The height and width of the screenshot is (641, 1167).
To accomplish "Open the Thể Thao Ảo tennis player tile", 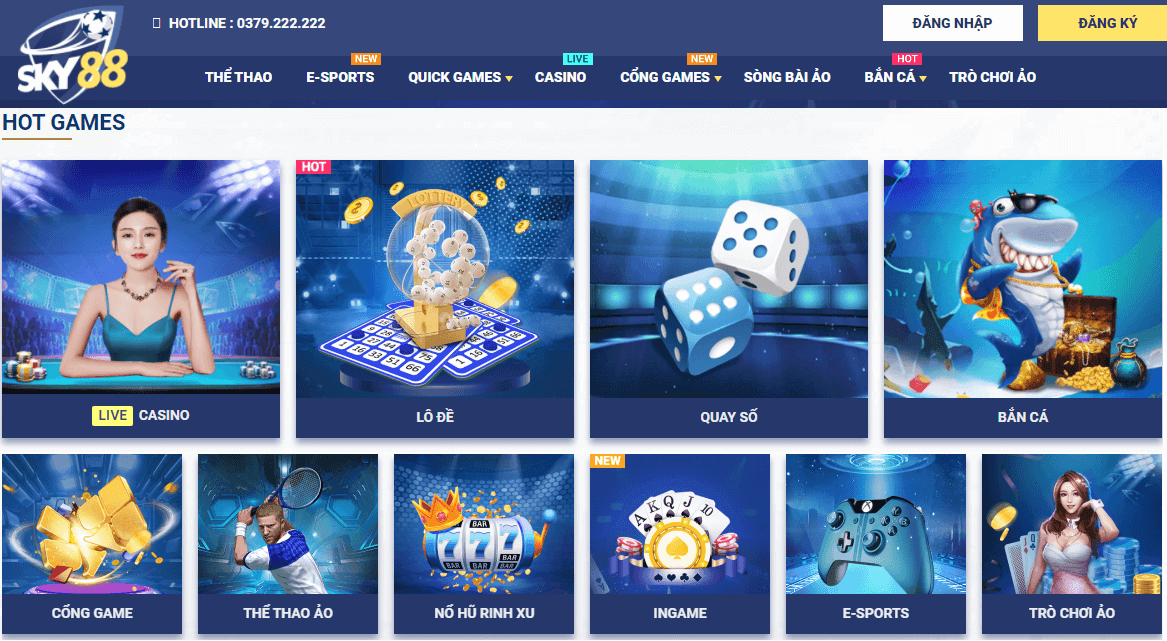I will (x=288, y=544).
